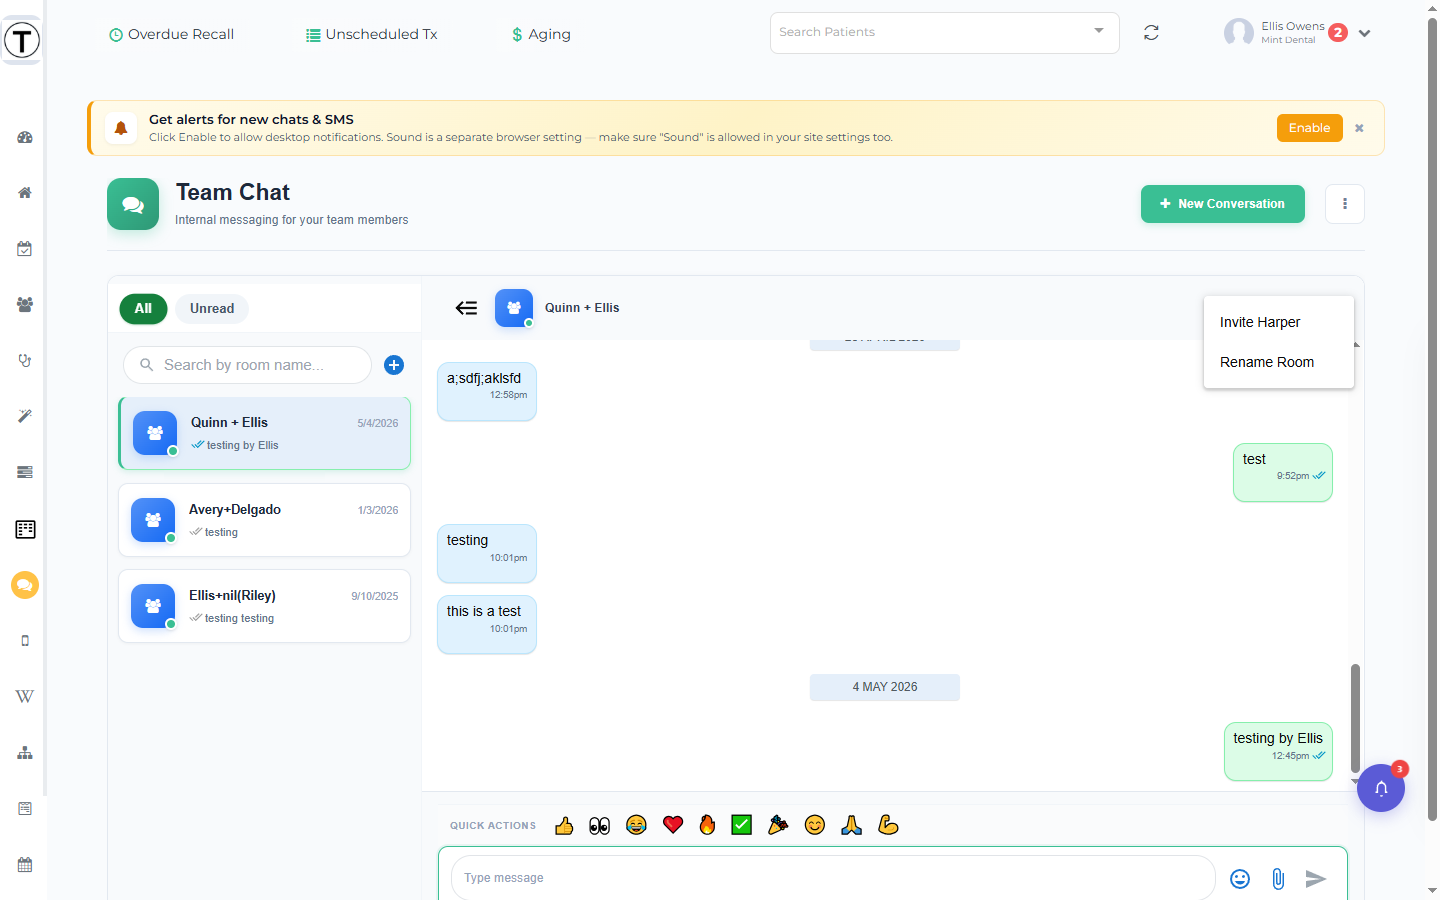Send the laughing face quick action emoji
The height and width of the screenshot is (900, 1440).
(x=636, y=825)
